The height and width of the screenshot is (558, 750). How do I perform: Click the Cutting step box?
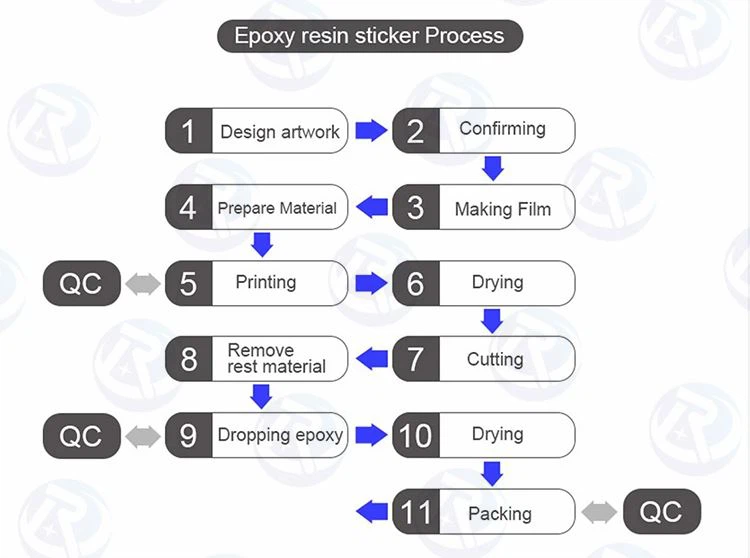tap(484, 359)
